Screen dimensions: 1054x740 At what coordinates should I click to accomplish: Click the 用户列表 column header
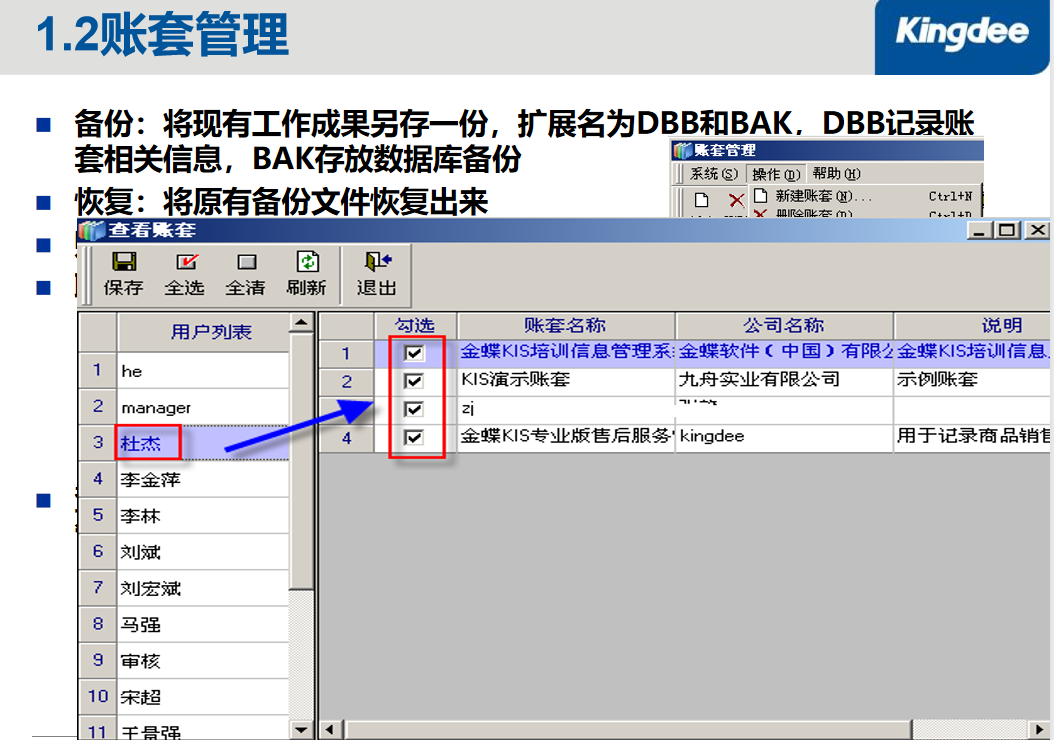[x=204, y=332]
